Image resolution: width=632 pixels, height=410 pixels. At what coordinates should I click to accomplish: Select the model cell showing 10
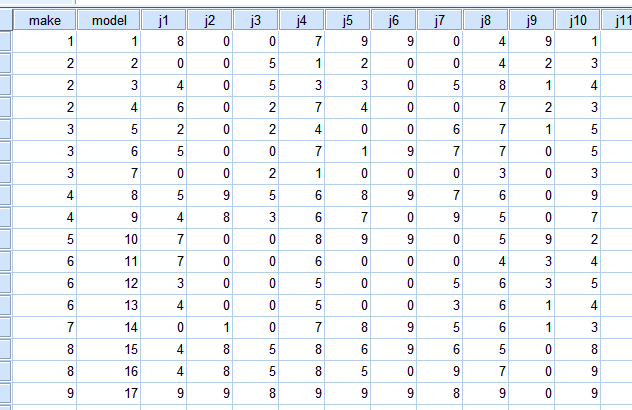[108, 239]
